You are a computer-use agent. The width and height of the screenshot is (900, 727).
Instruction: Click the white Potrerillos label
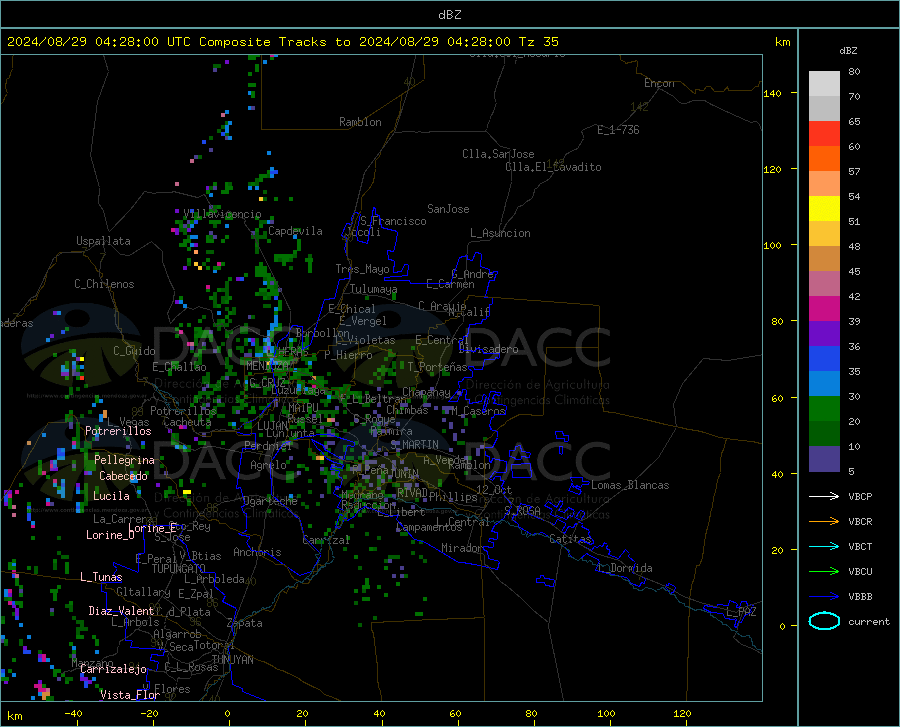(118, 431)
